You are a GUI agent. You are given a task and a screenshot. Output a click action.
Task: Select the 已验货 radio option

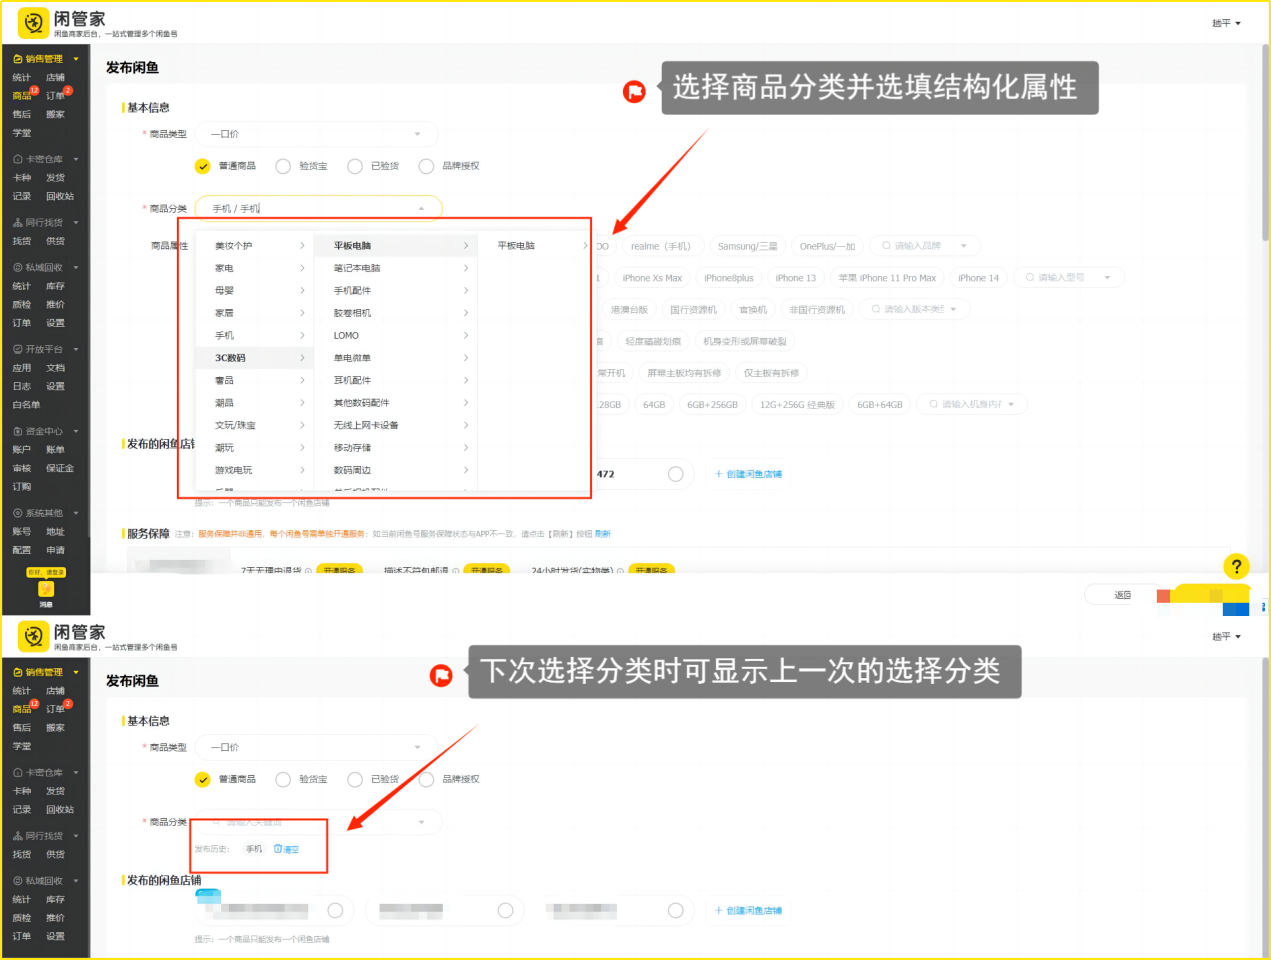355,166
